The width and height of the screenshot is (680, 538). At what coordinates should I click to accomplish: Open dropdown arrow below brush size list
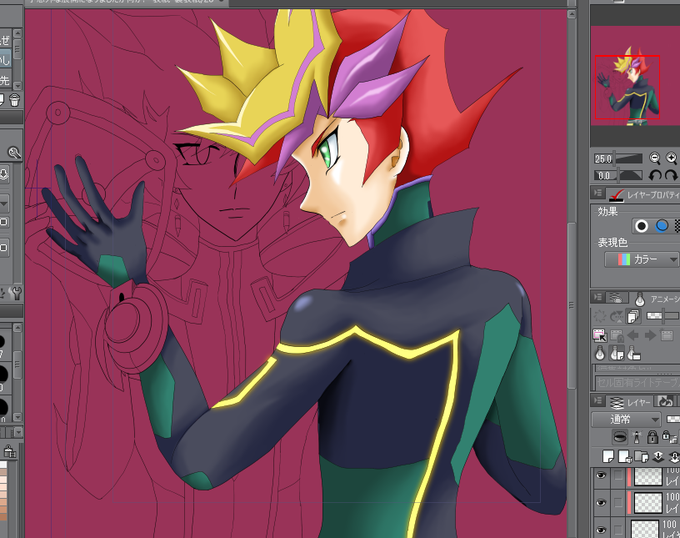(18, 432)
